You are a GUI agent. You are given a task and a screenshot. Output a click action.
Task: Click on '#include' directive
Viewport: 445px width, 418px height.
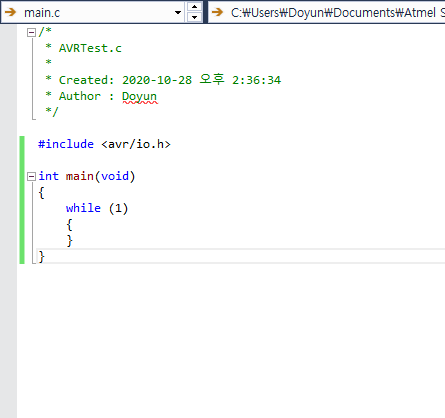pos(66,144)
